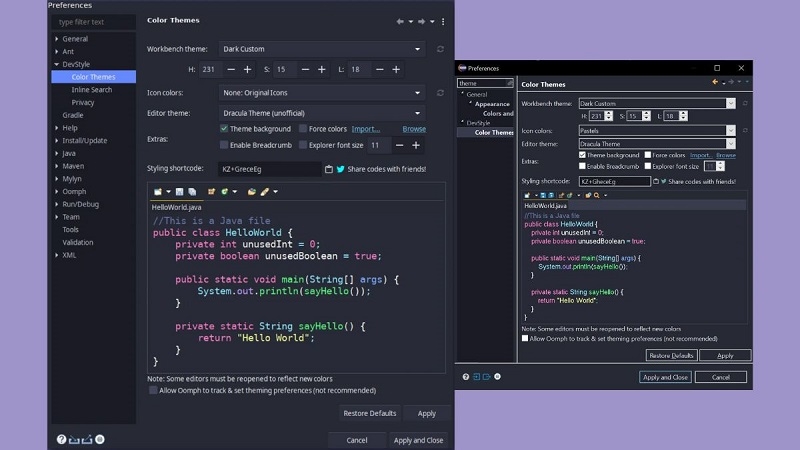Click the 'type filter text' search field
800x450 pixels.
pyautogui.click(x=93, y=21)
